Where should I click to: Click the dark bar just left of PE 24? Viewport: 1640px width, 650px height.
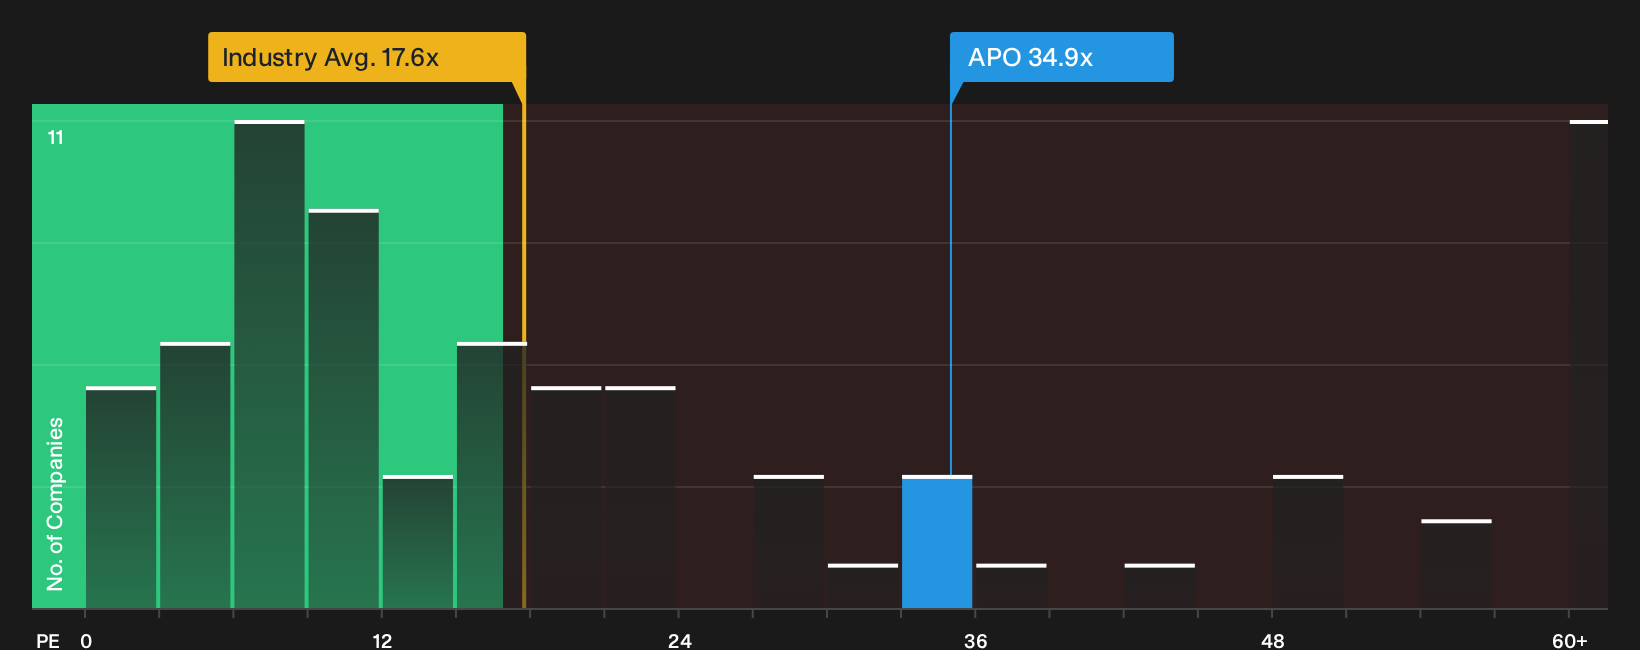[x=640, y=497]
